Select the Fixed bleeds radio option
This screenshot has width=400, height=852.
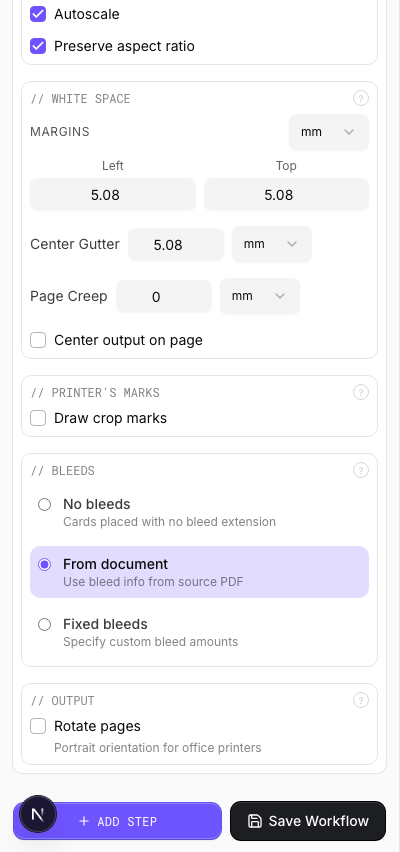pyautogui.click(x=45, y=624)
